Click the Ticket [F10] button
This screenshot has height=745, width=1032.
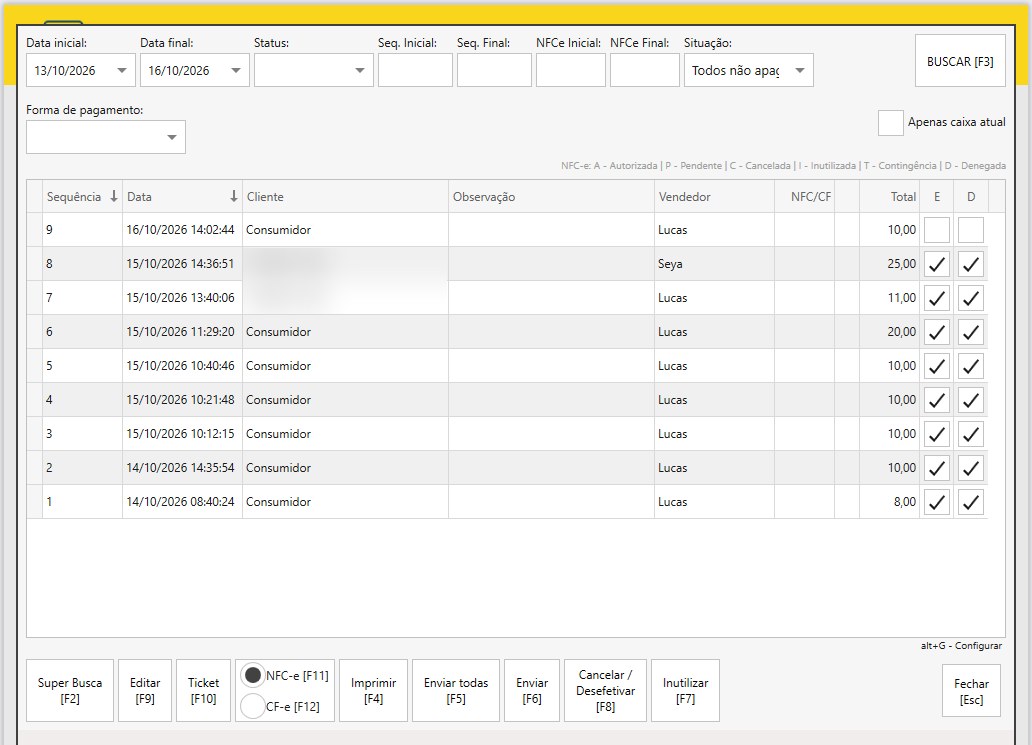(x=203, y=690)
